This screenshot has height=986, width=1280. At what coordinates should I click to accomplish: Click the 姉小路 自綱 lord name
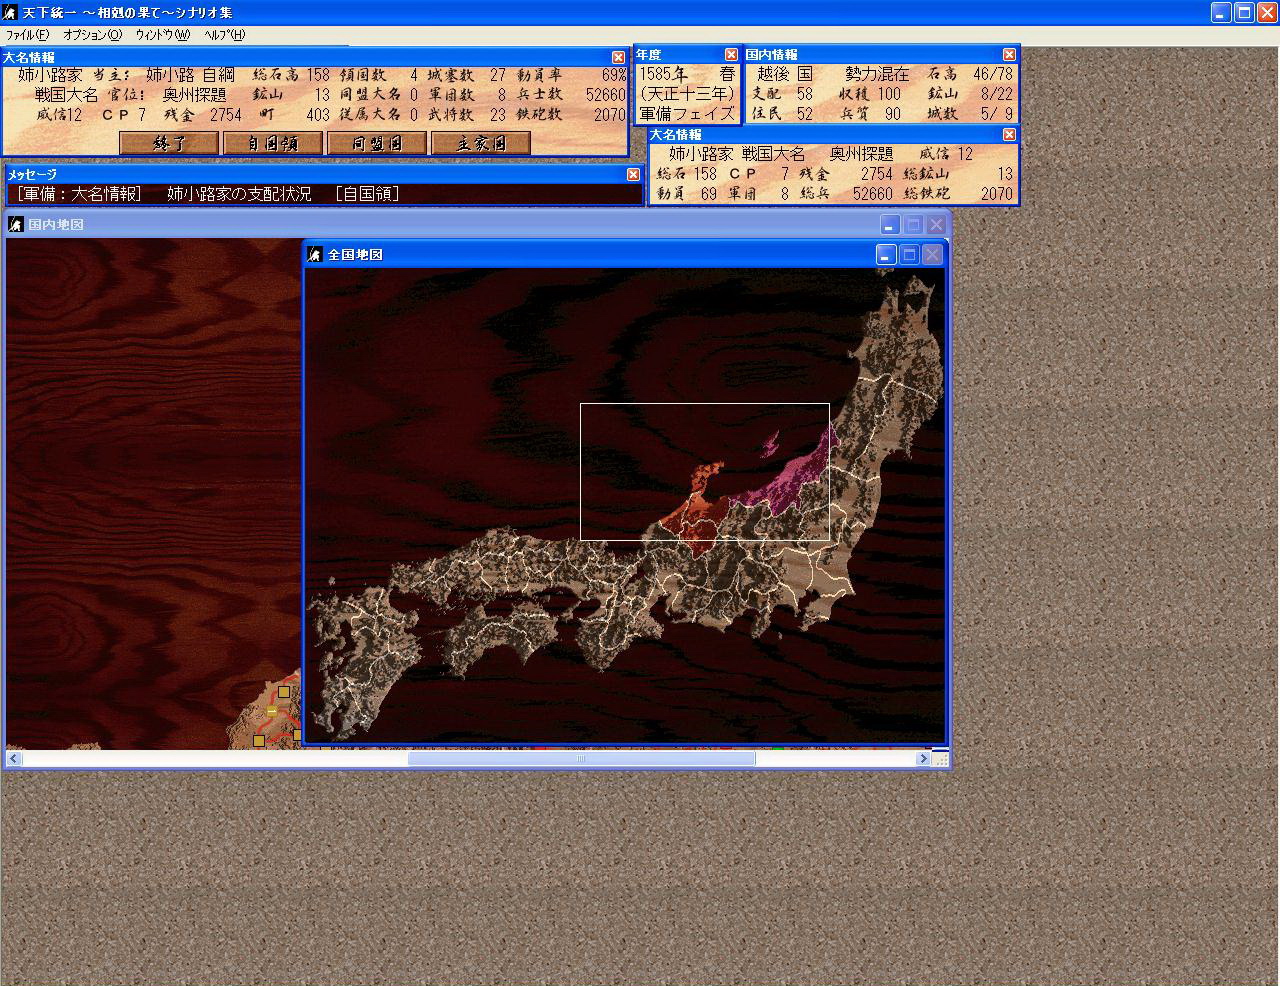pyautogui.click(x=190, y=75)
